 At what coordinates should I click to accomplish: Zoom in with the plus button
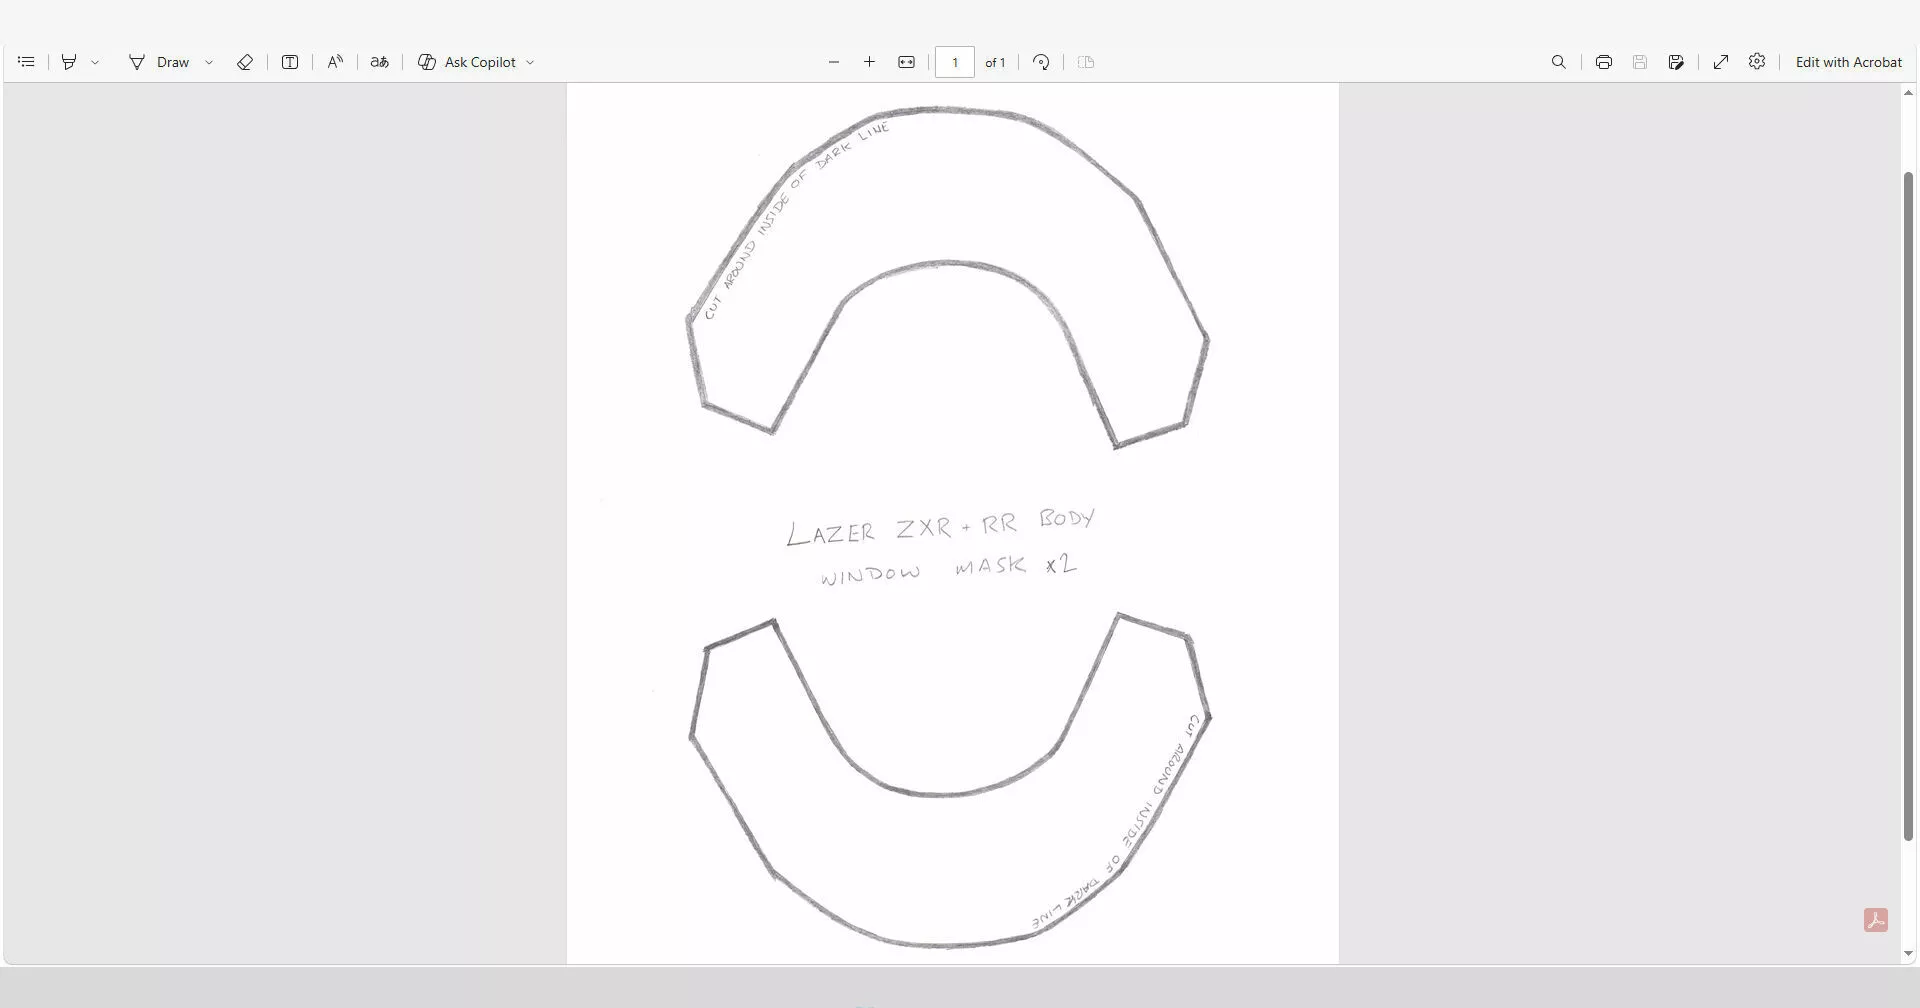pos(870,62)
